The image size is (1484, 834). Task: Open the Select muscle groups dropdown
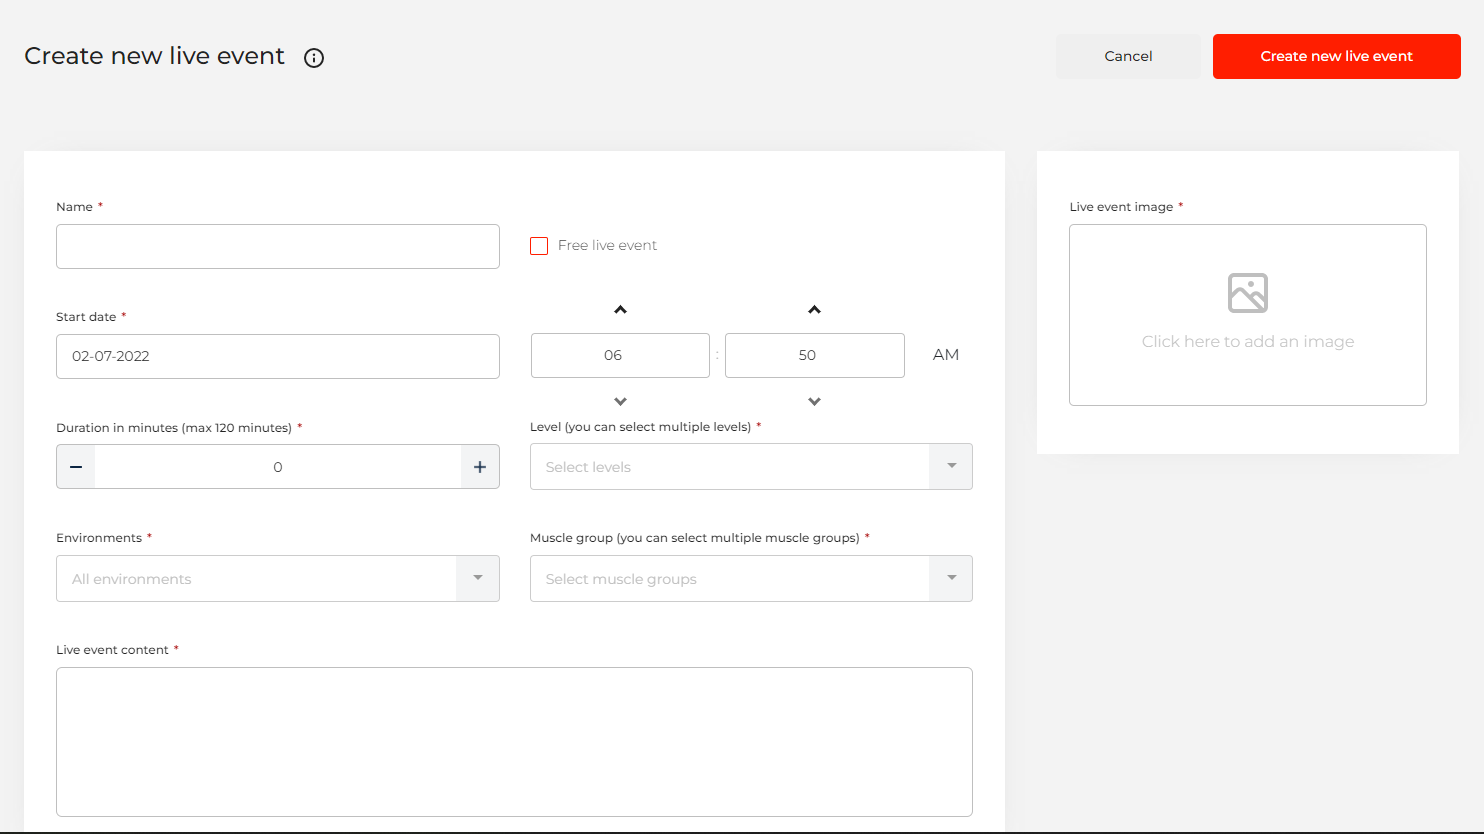[x=750, y=579]
